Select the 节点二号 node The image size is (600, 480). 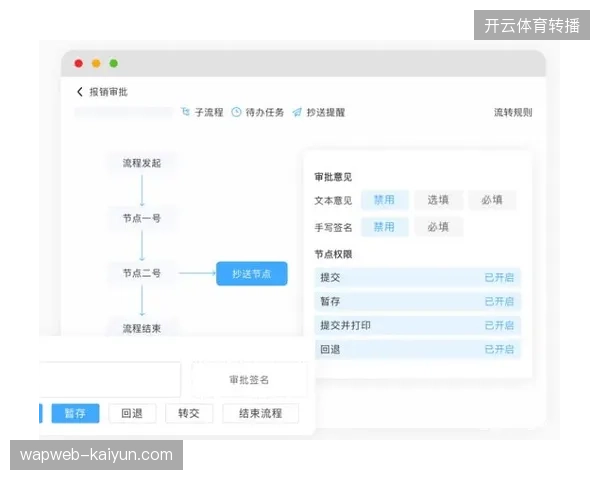point(142,273)
